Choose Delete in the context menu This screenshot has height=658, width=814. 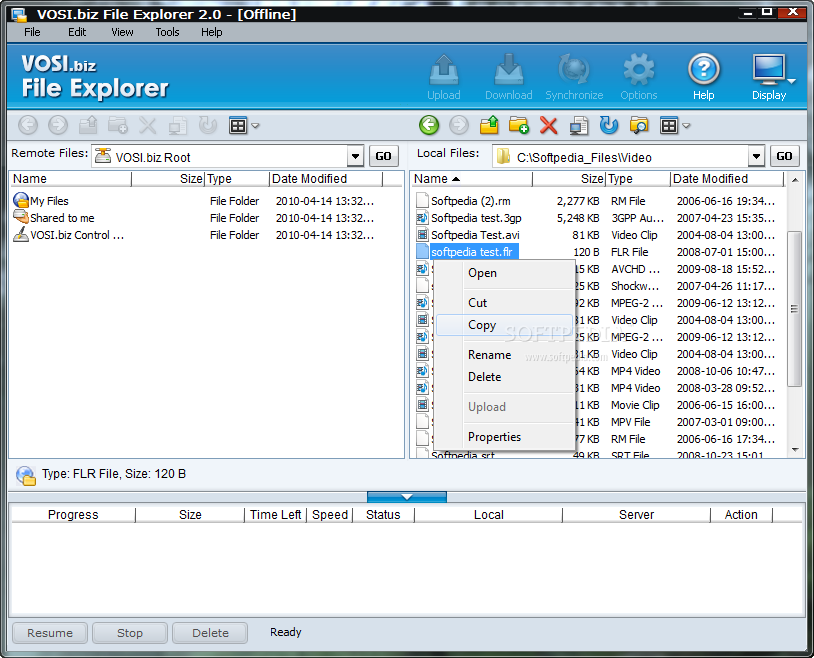[504, 377]
